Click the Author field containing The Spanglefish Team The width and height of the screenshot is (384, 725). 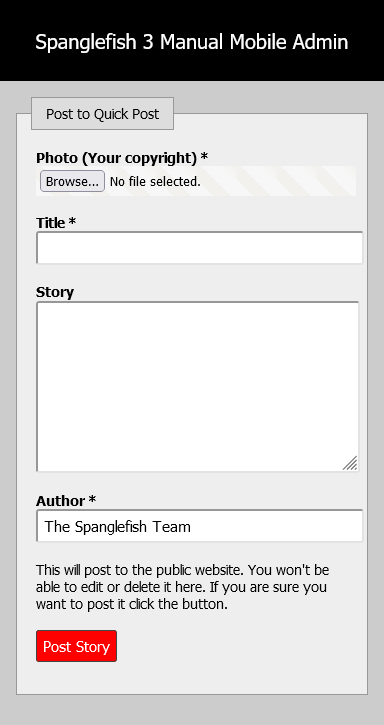tap(199, 526)
